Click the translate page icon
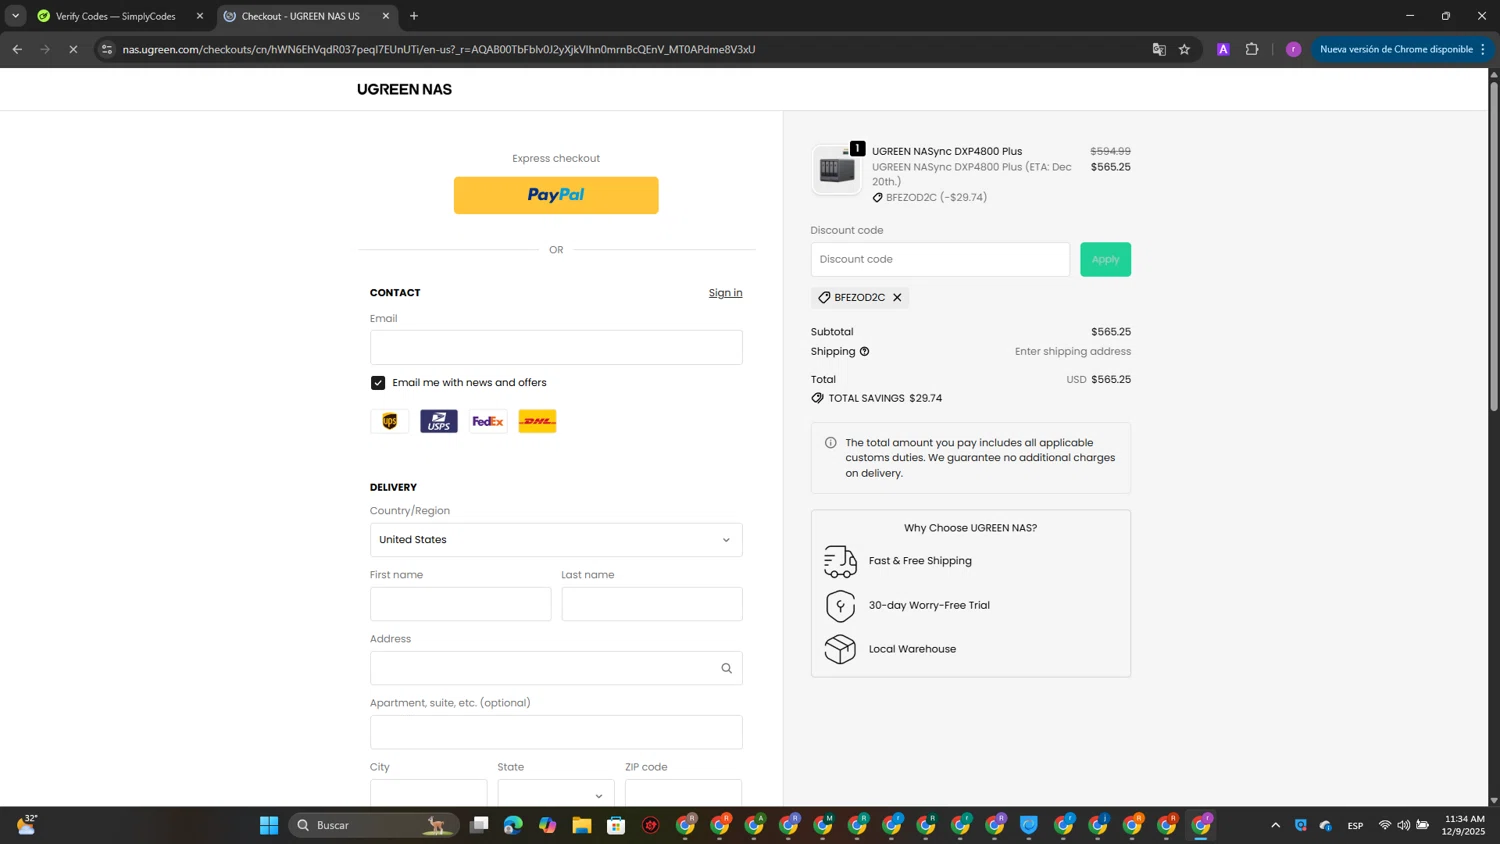Screen dimensions: 1500x844 pos(1159,49)
